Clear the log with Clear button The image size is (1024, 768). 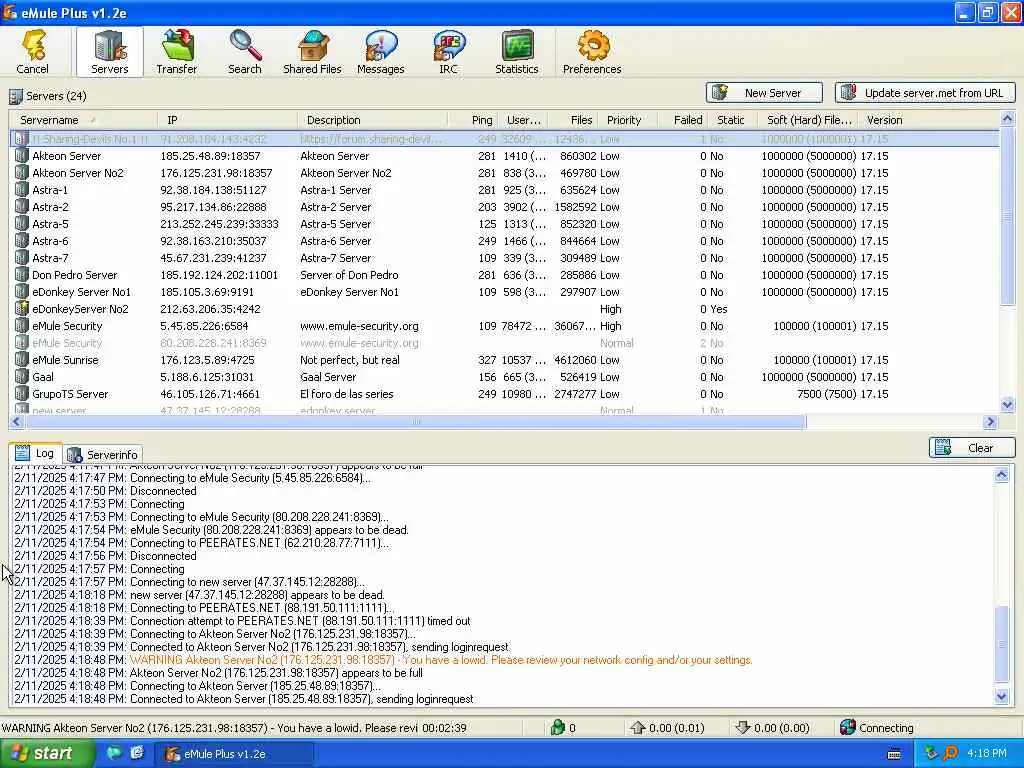pyautogui.click(x=972, y=448)
